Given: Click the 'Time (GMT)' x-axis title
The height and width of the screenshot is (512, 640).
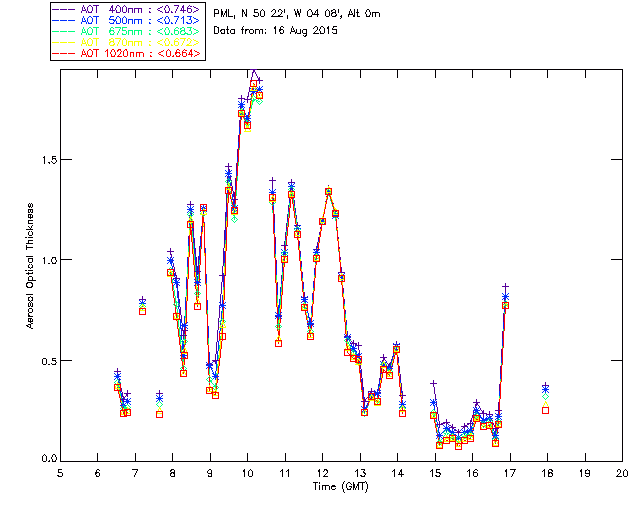Looking at the screenshot, I should pyautogui.click(x=341, y=485).
